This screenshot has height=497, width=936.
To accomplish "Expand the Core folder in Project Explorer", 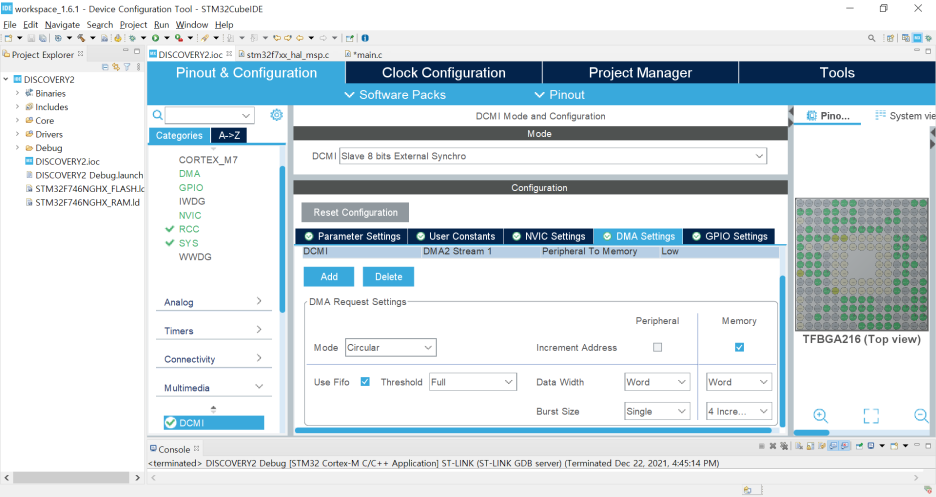I will (17, 121).
